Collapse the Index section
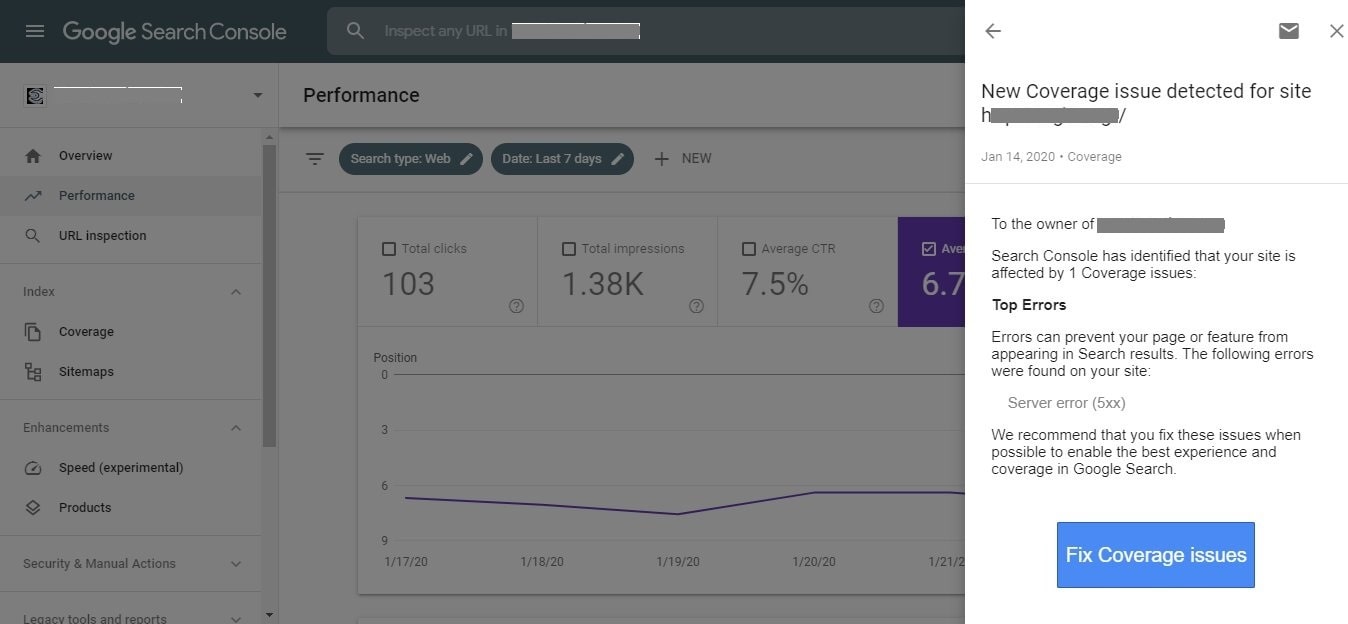This screenshot has width=1348, height=624. (x=236, y=292)
